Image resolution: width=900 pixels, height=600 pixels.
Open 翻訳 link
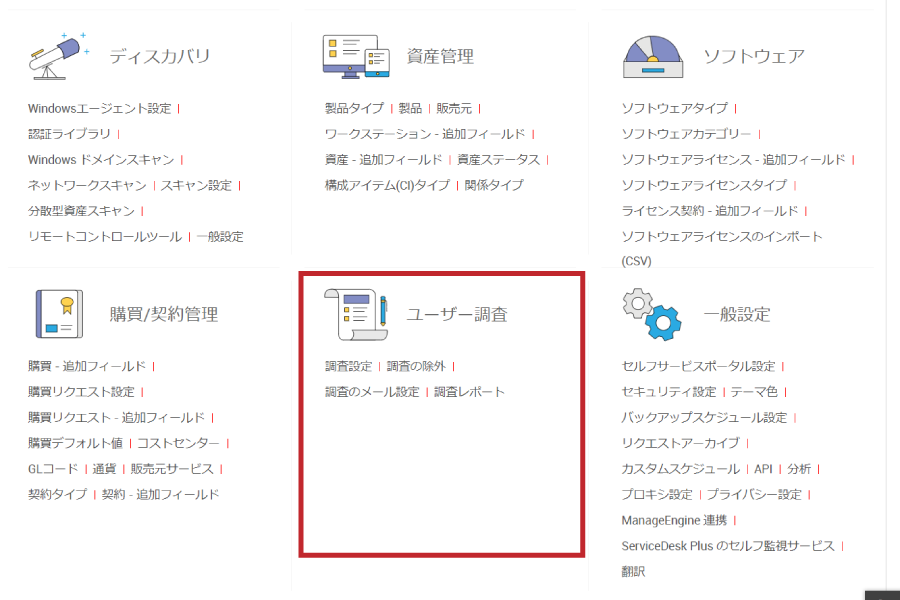[633, 572]
